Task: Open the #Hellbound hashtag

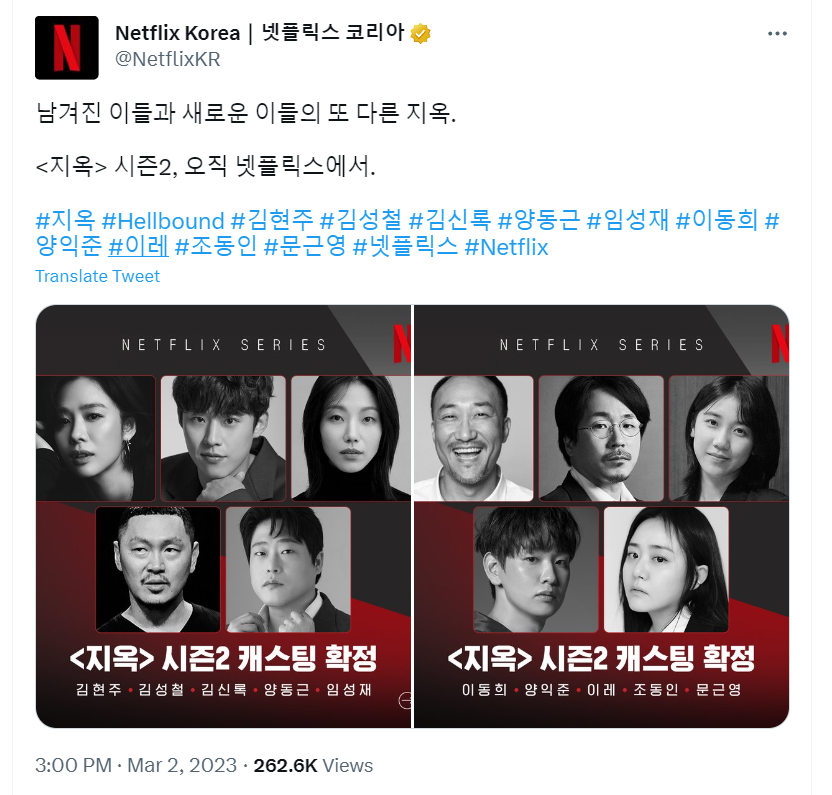Action: (x=163, y=220)
